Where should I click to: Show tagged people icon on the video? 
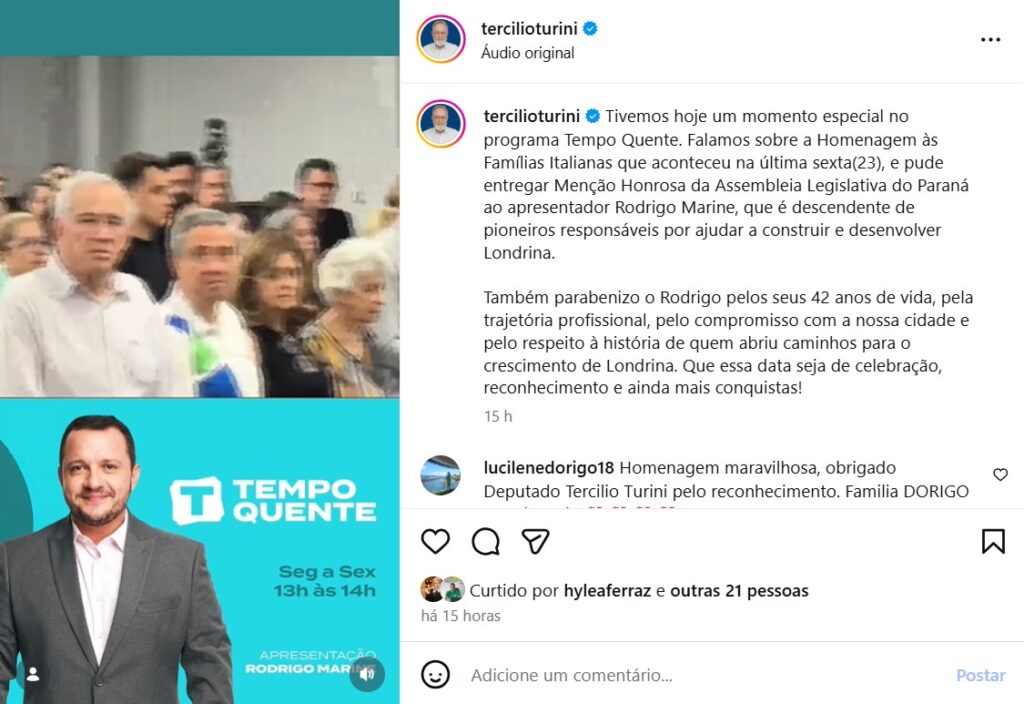pos(33,674)
